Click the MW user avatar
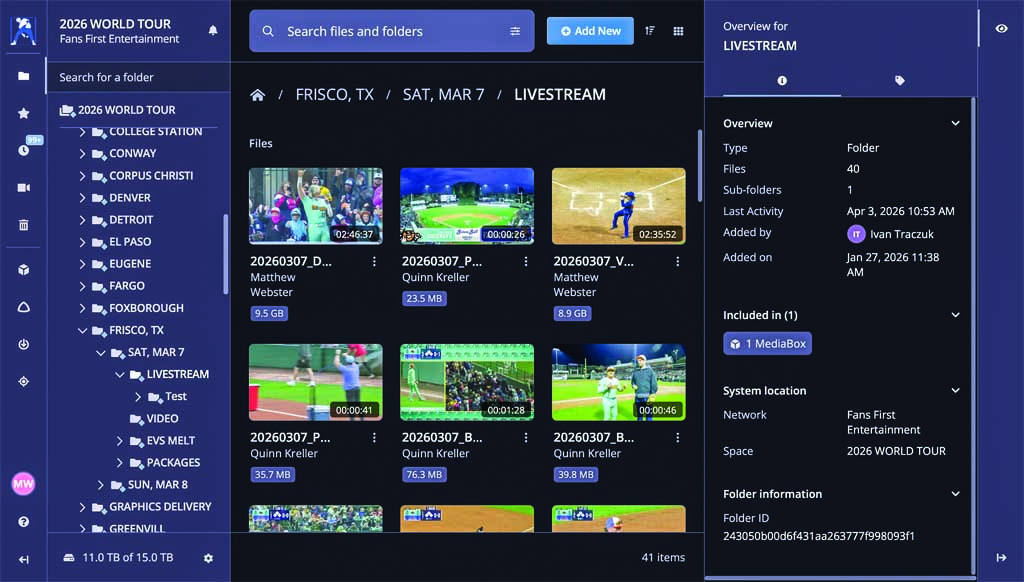The width and height of the screenshot is (1024, 582). tap(24, 484)
